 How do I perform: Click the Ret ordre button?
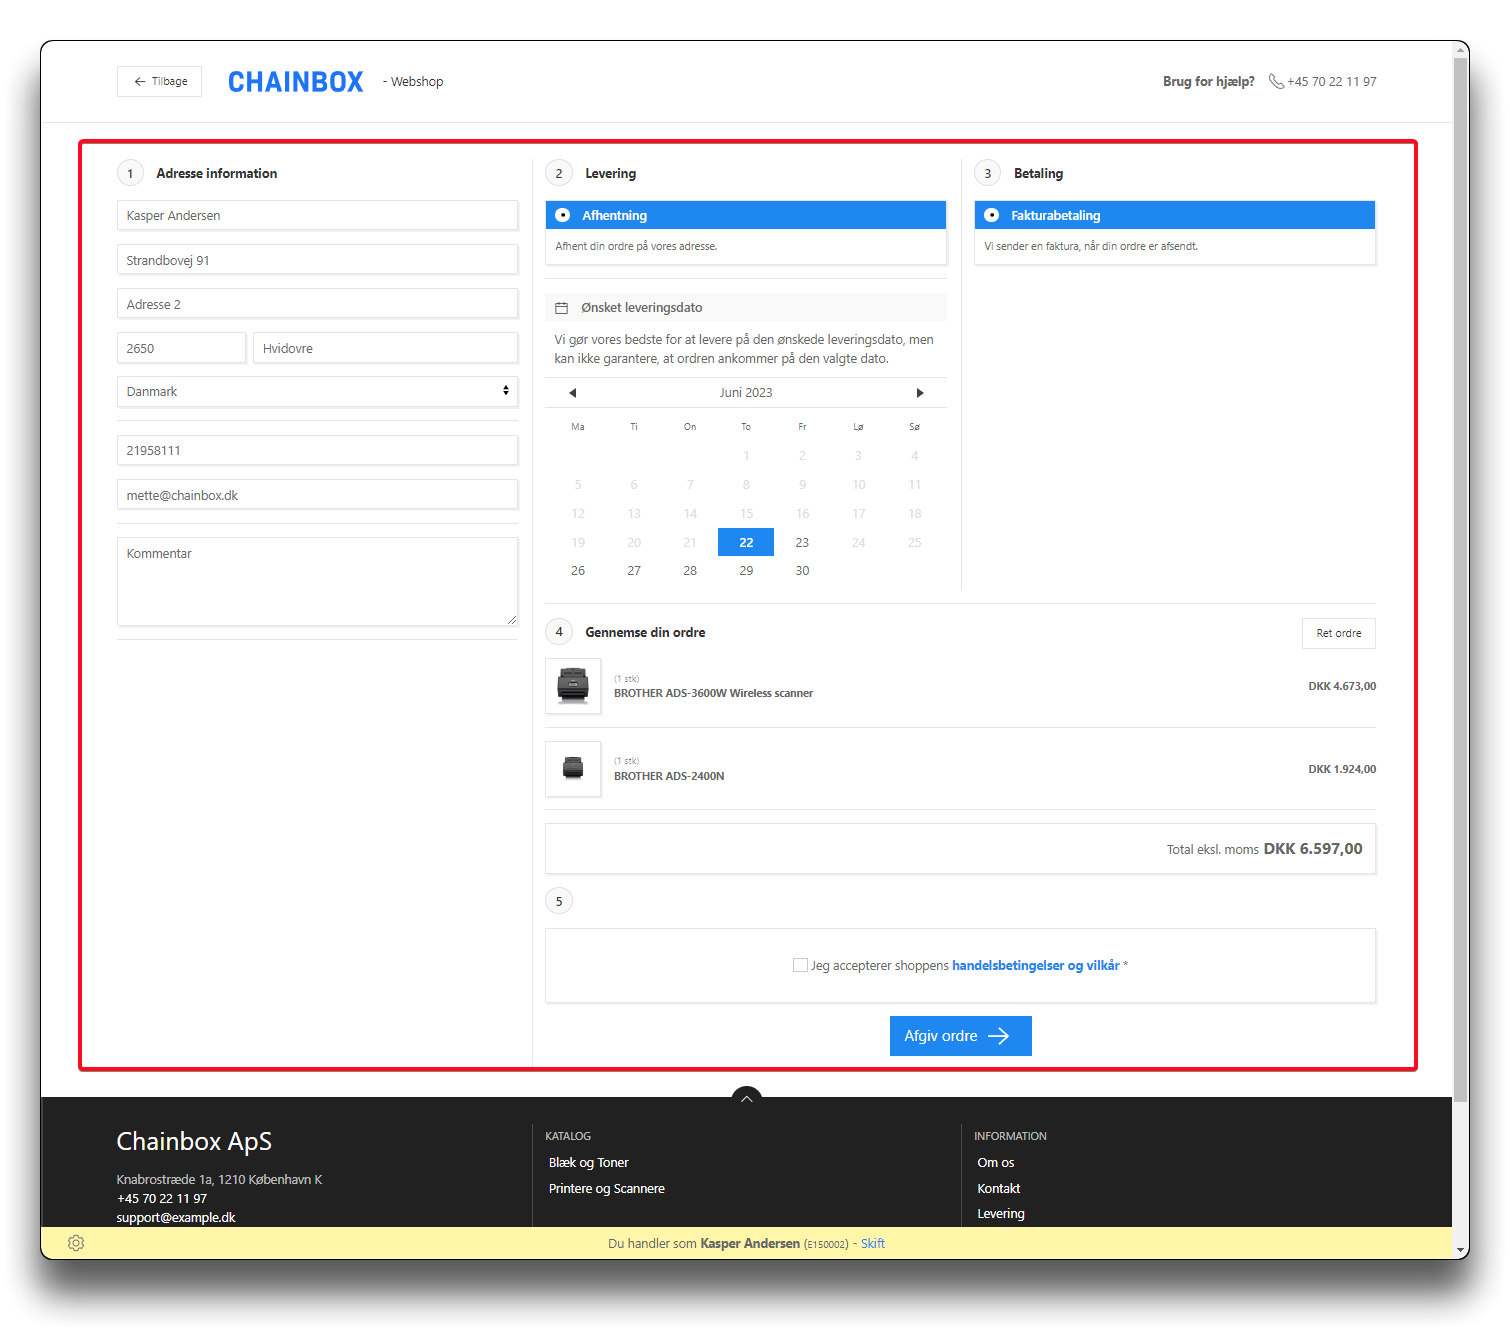pyautogui.click(x=1339, y=633)
